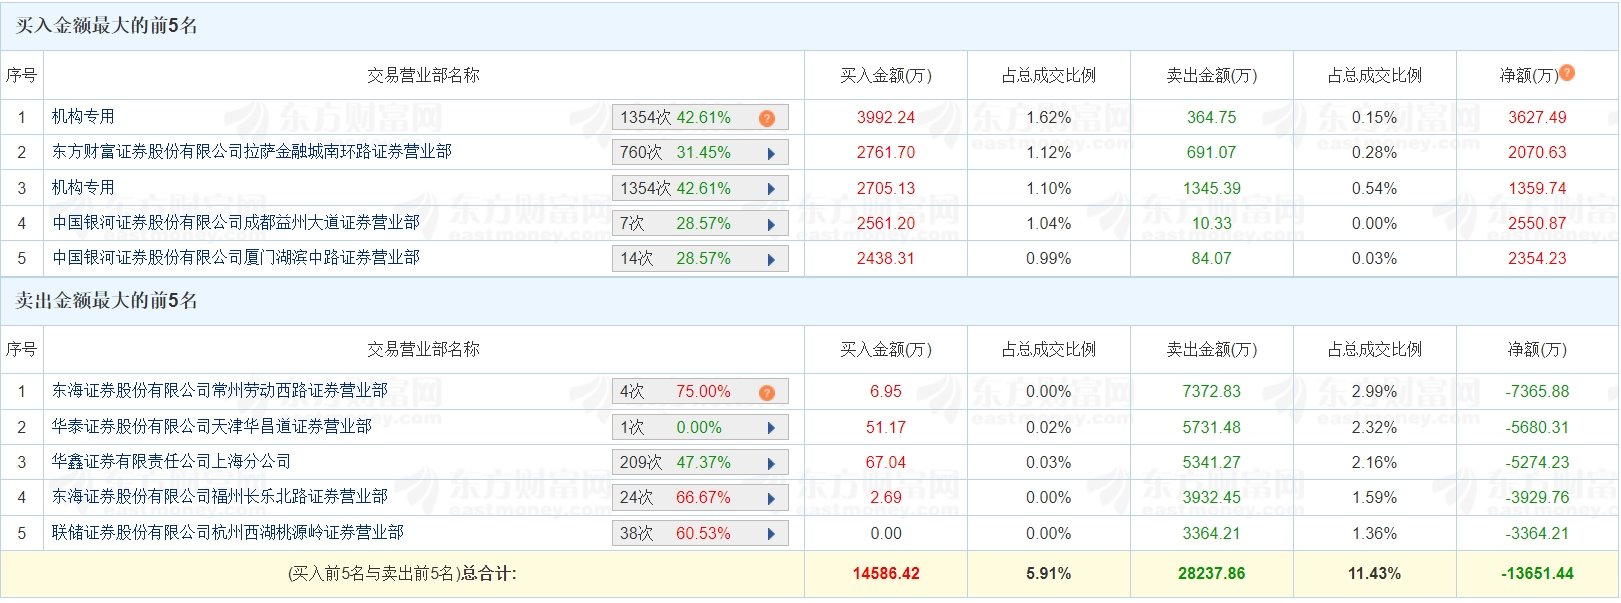Screen dimensions: 1621x603
Task: Click the net amount -3929.76
Action: point(1538,497)
